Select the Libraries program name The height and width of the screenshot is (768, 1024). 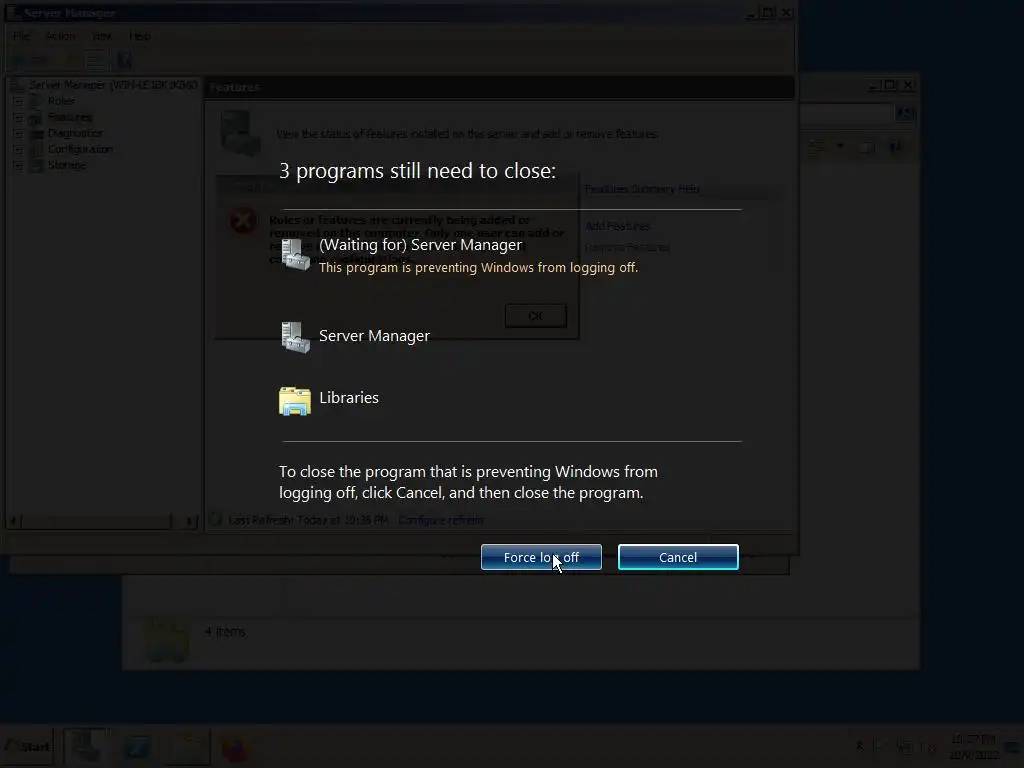point(349,398)
